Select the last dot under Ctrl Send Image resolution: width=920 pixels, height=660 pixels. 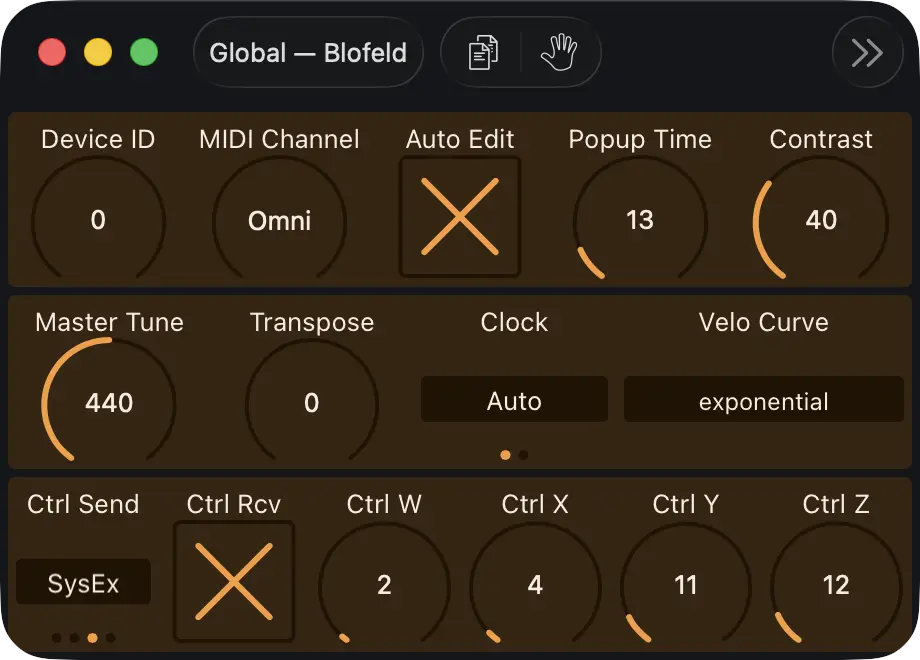[x=111, y=638]
